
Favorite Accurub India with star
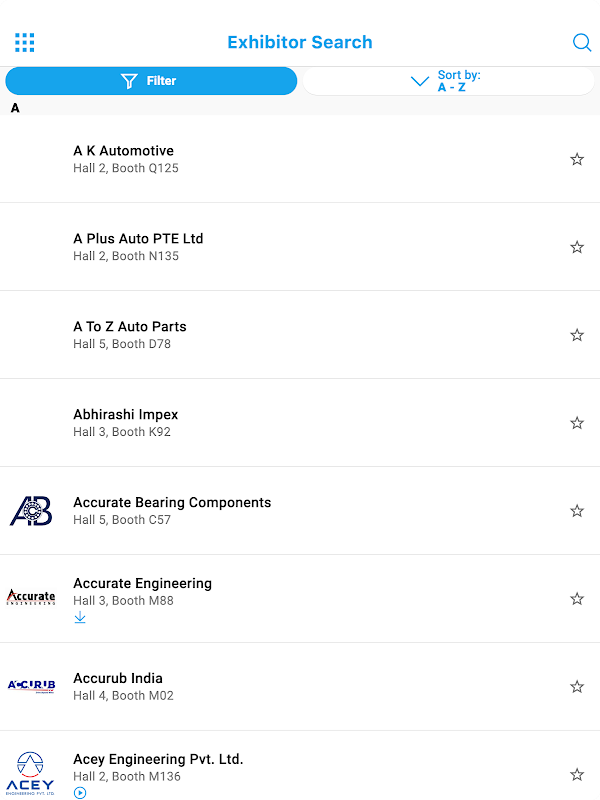coord(577,687)
